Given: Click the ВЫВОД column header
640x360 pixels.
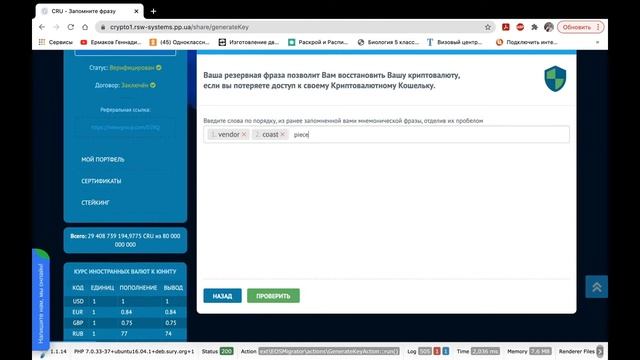Looking at the screenshot, I should pyautogui.click(x=173, y=288).
